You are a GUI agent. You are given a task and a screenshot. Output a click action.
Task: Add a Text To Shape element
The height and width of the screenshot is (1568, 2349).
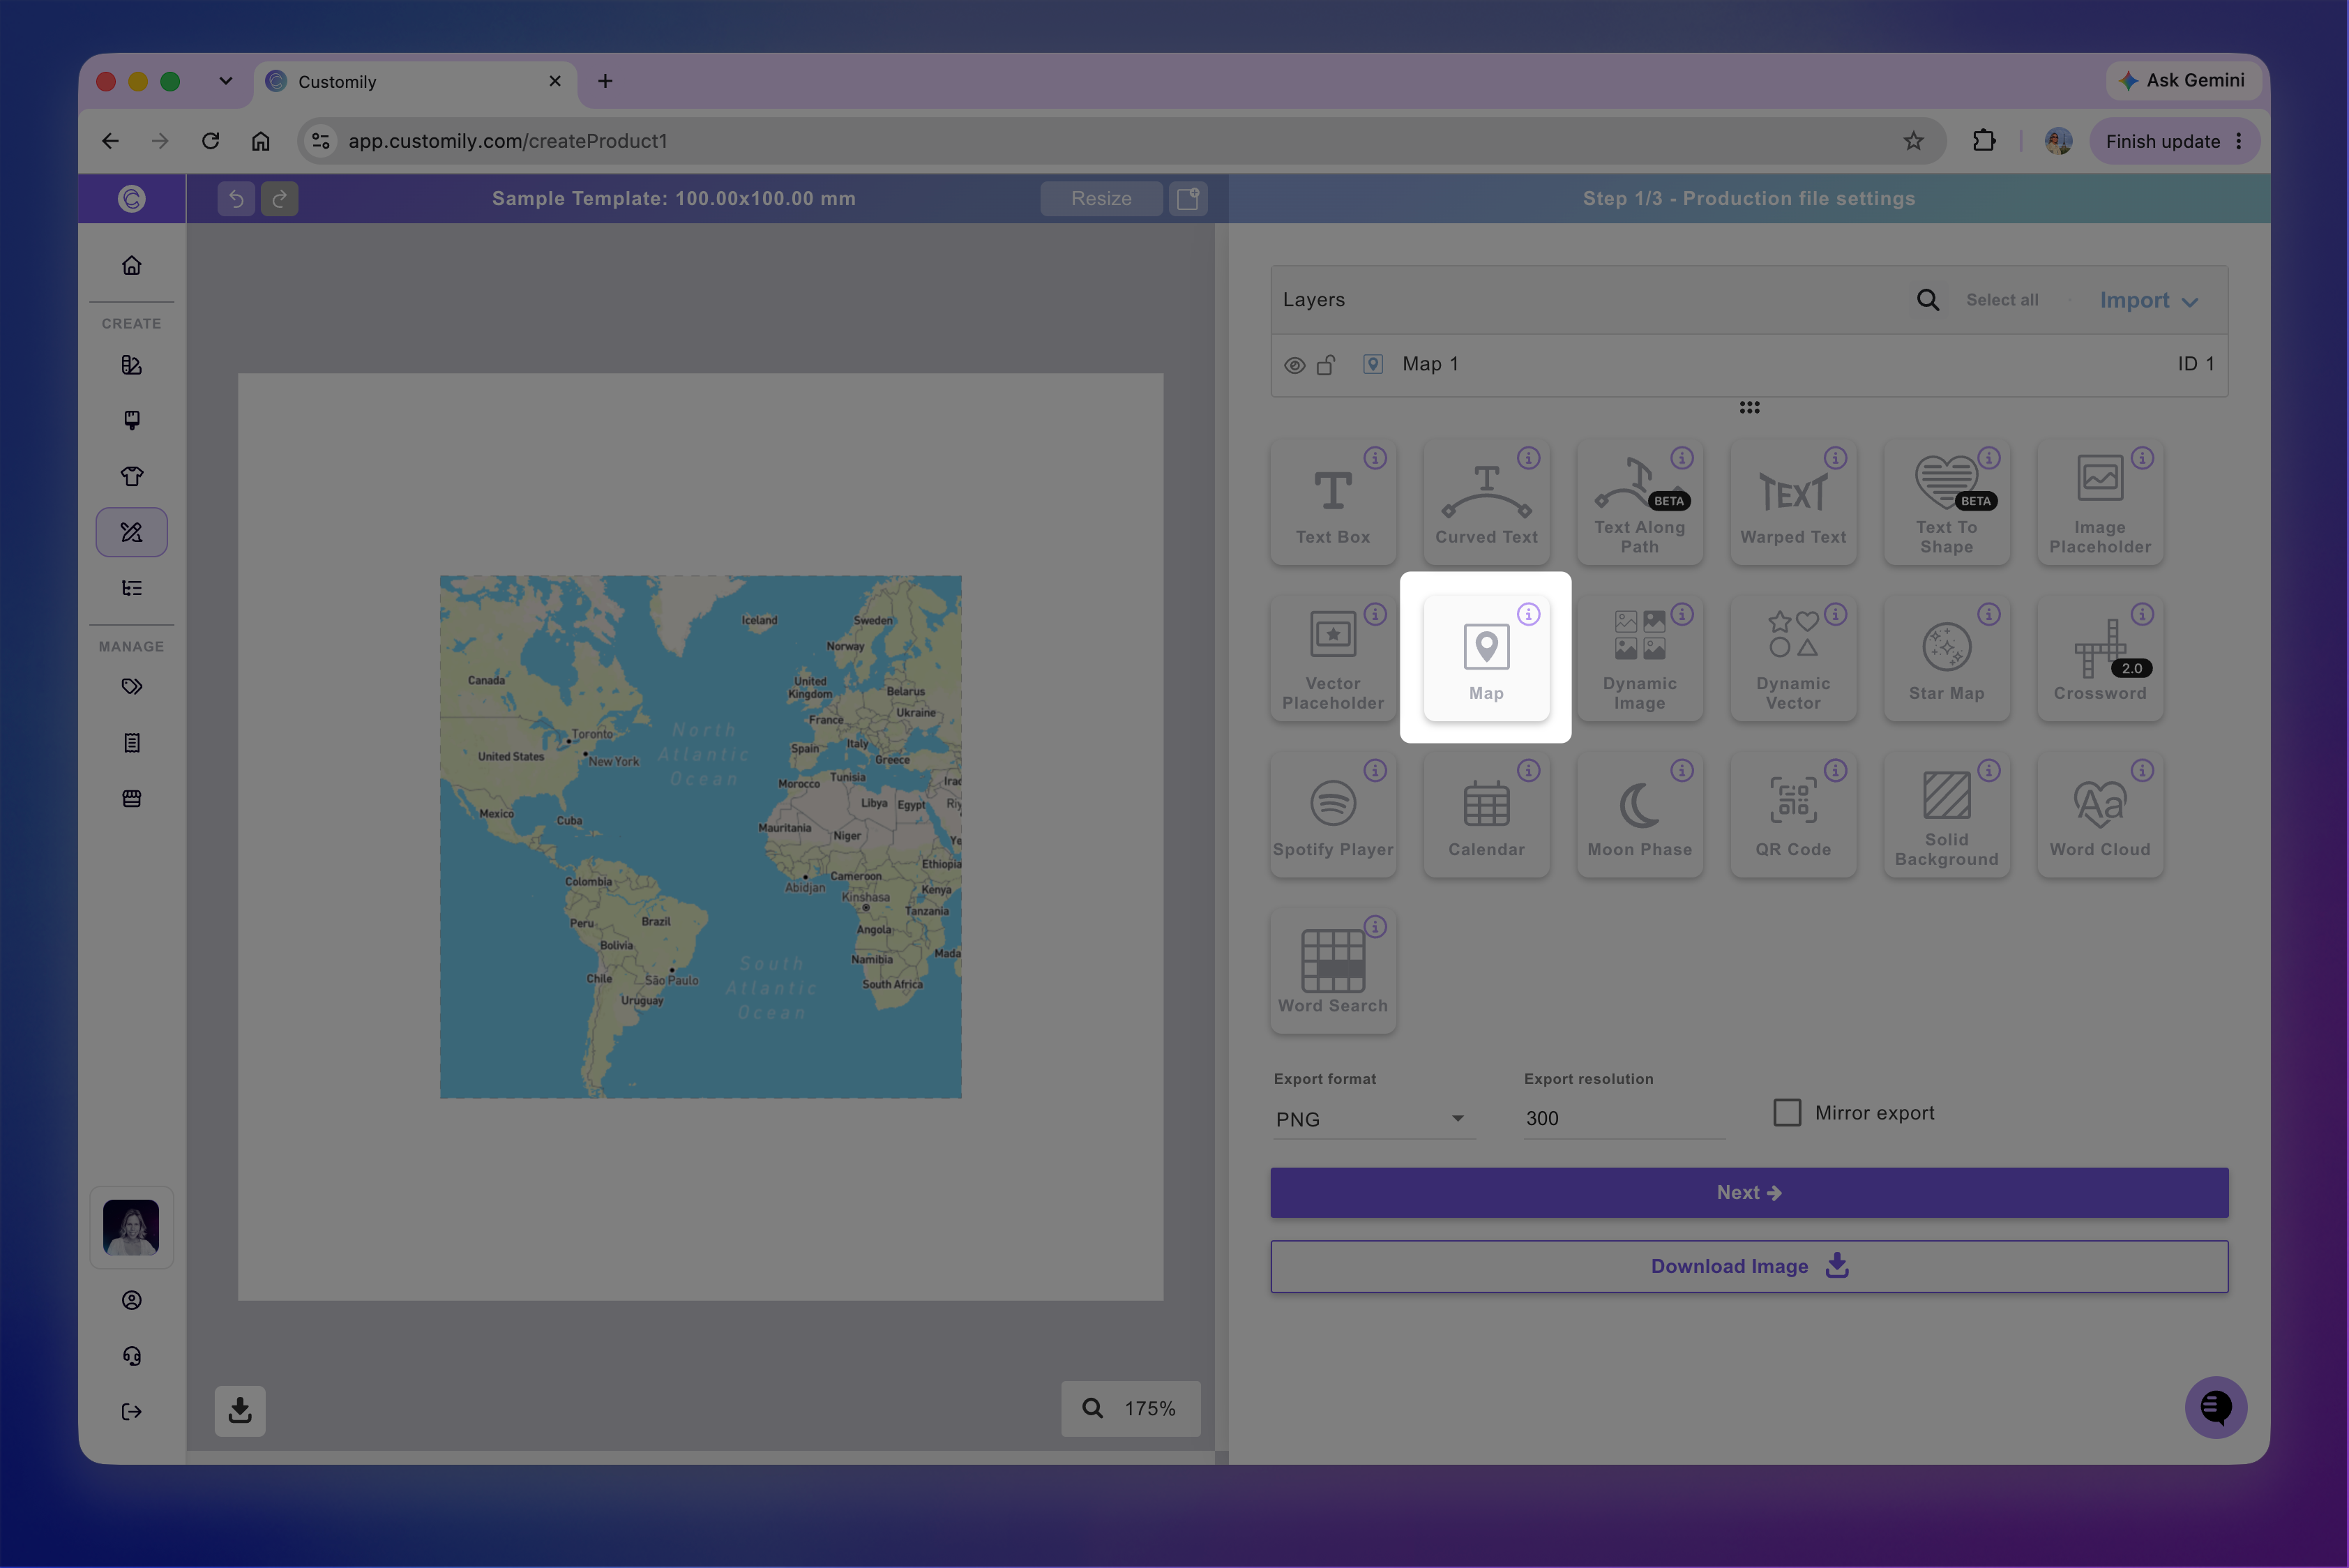point(1946,502)
